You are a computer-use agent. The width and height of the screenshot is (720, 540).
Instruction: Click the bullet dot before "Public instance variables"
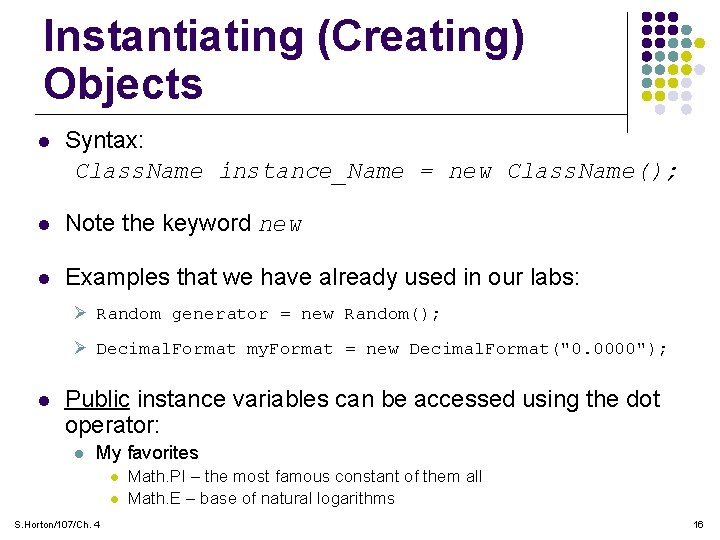point(43,401)
